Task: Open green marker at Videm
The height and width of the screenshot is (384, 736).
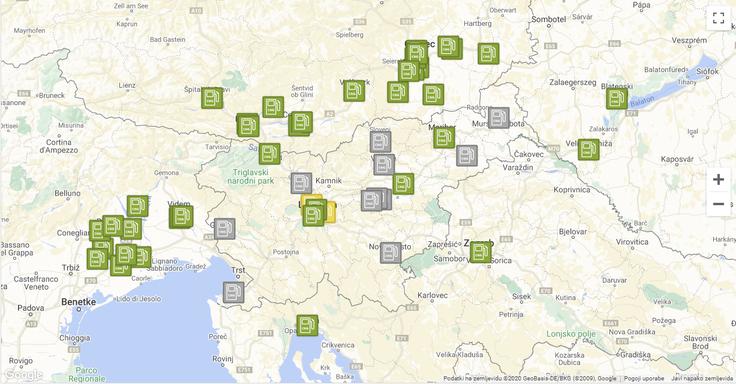Action: click(x=181, y=216)
